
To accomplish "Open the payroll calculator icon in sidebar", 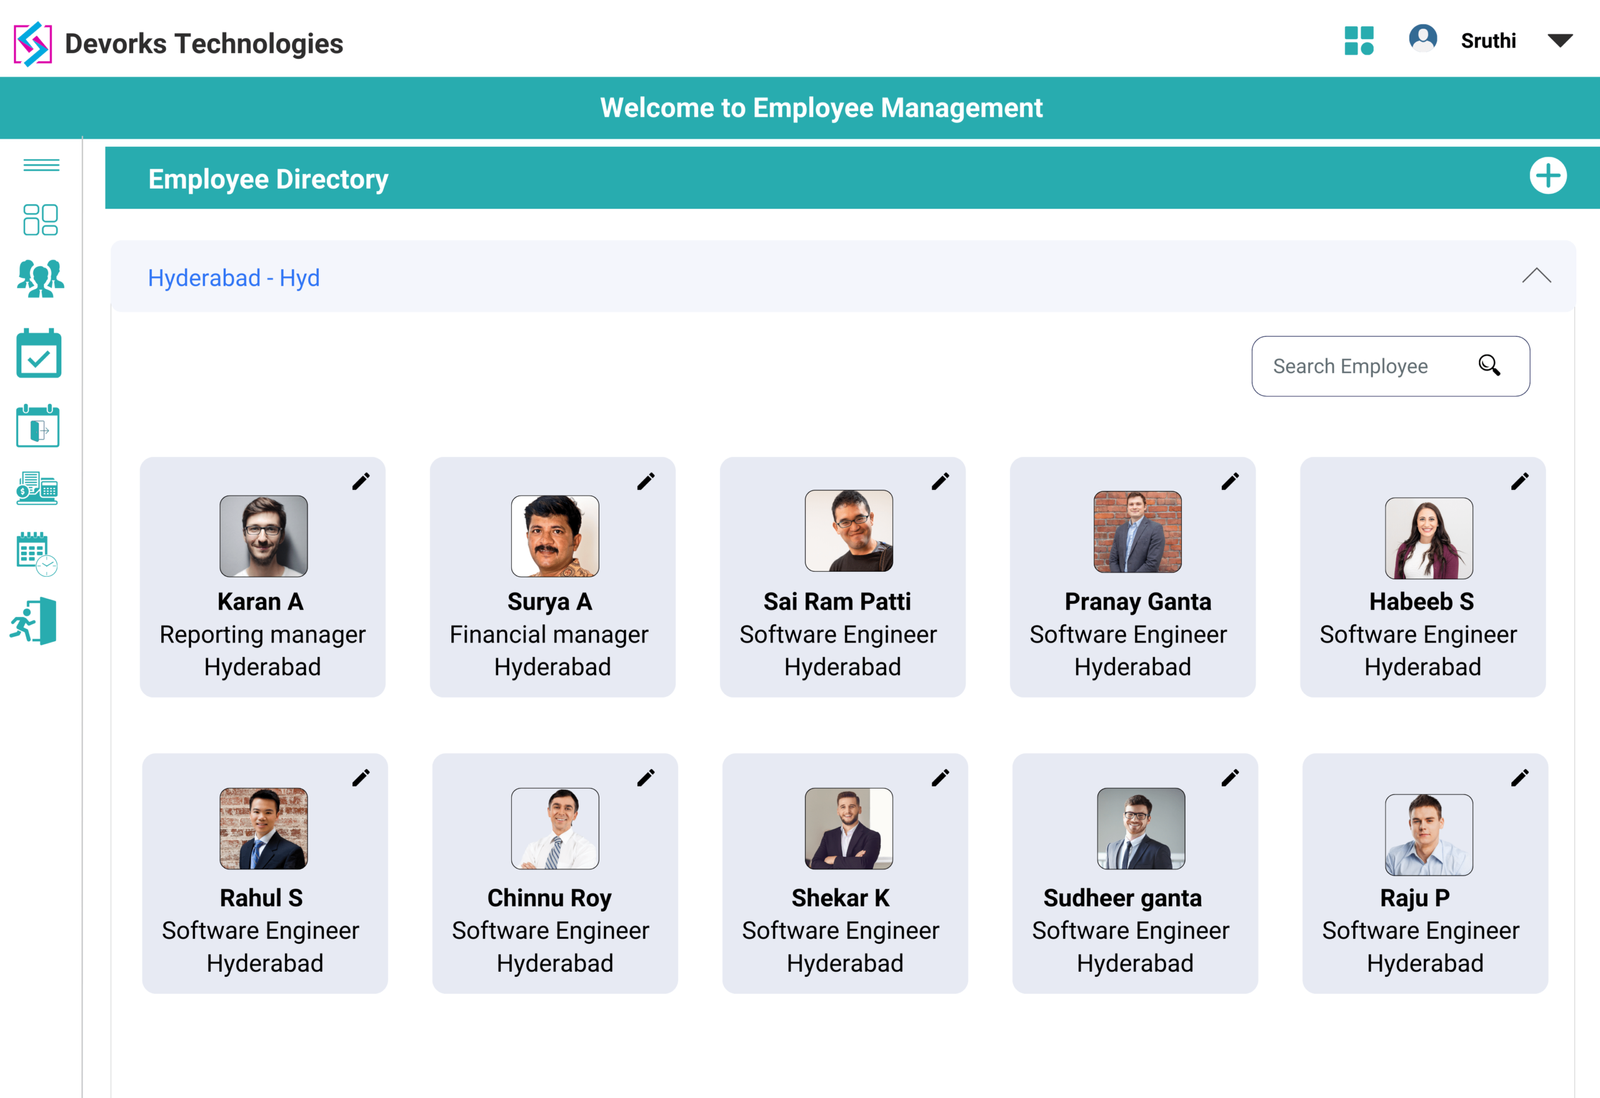I will pyautogui.click(x=37, y=489).
